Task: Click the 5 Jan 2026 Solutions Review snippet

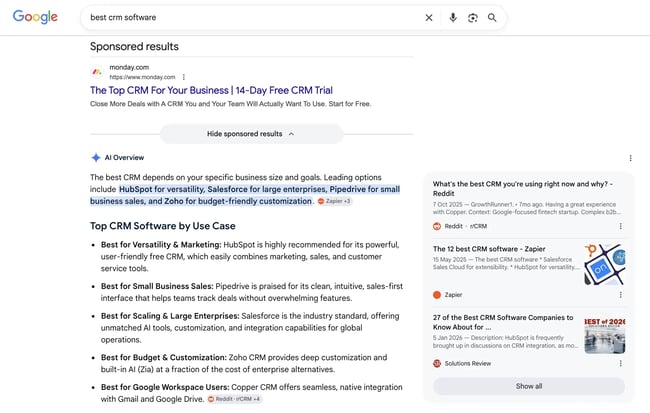Action: [x=505, y=342]
